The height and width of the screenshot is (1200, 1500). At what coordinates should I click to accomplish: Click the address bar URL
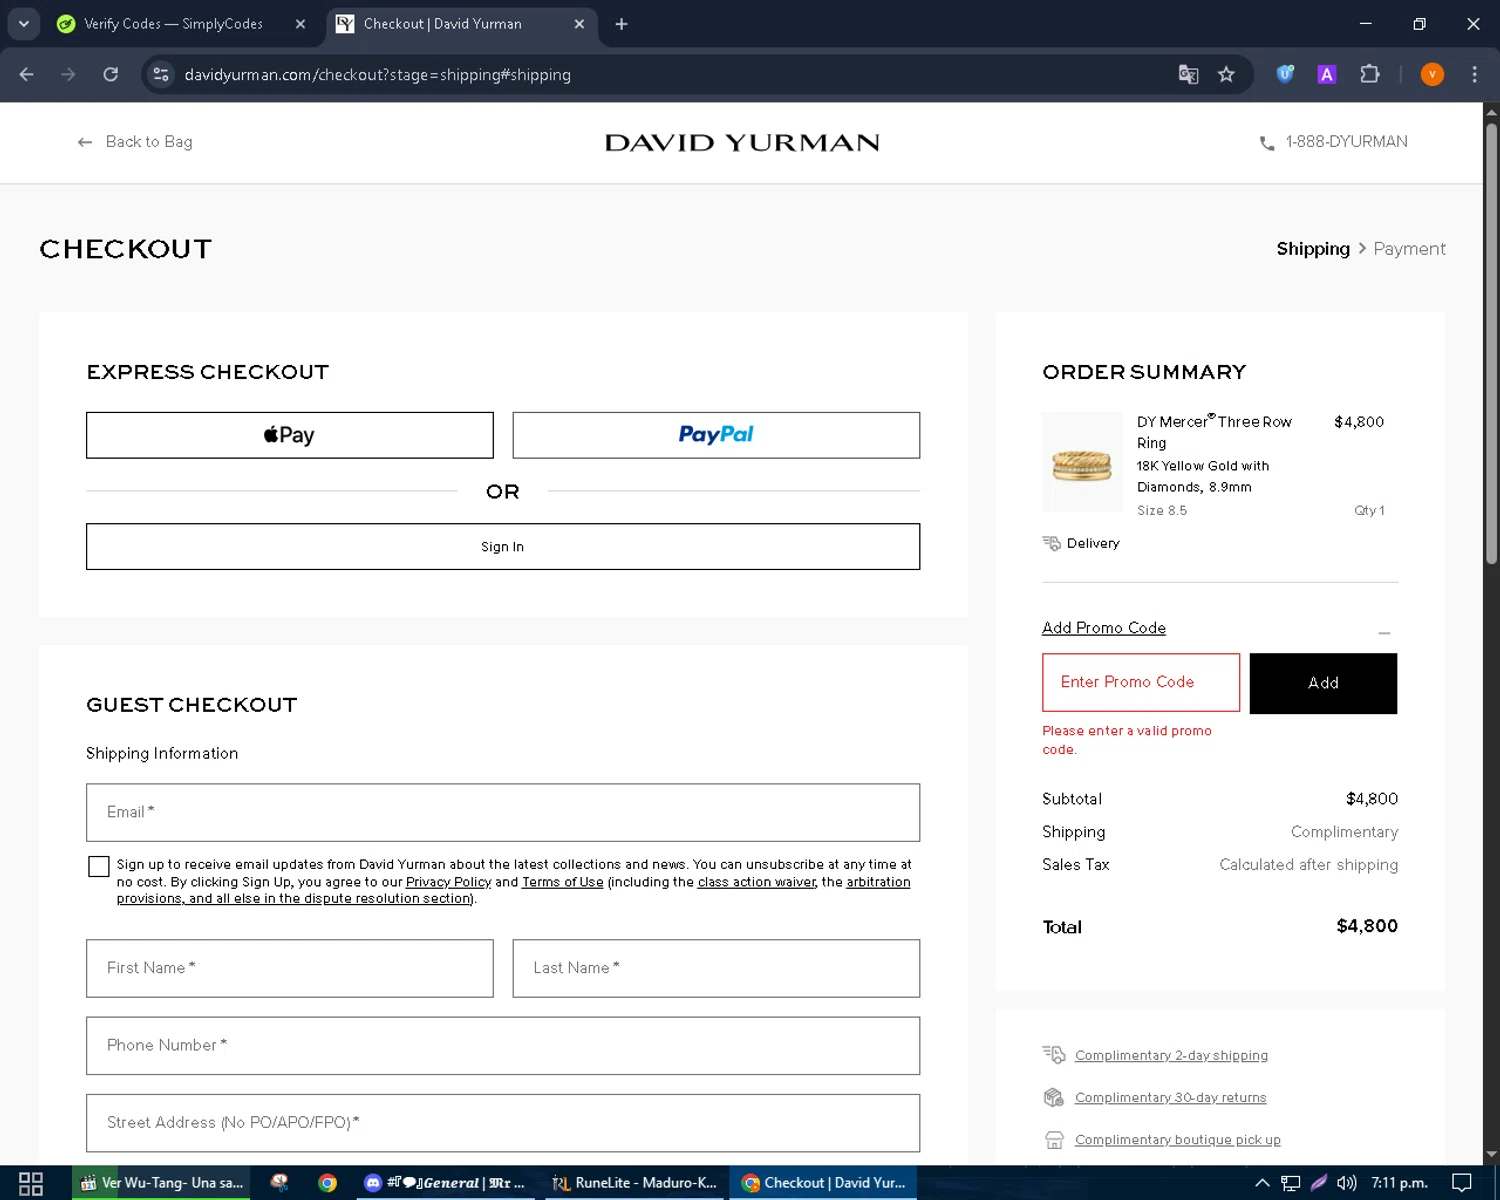(x=377, y=75)
